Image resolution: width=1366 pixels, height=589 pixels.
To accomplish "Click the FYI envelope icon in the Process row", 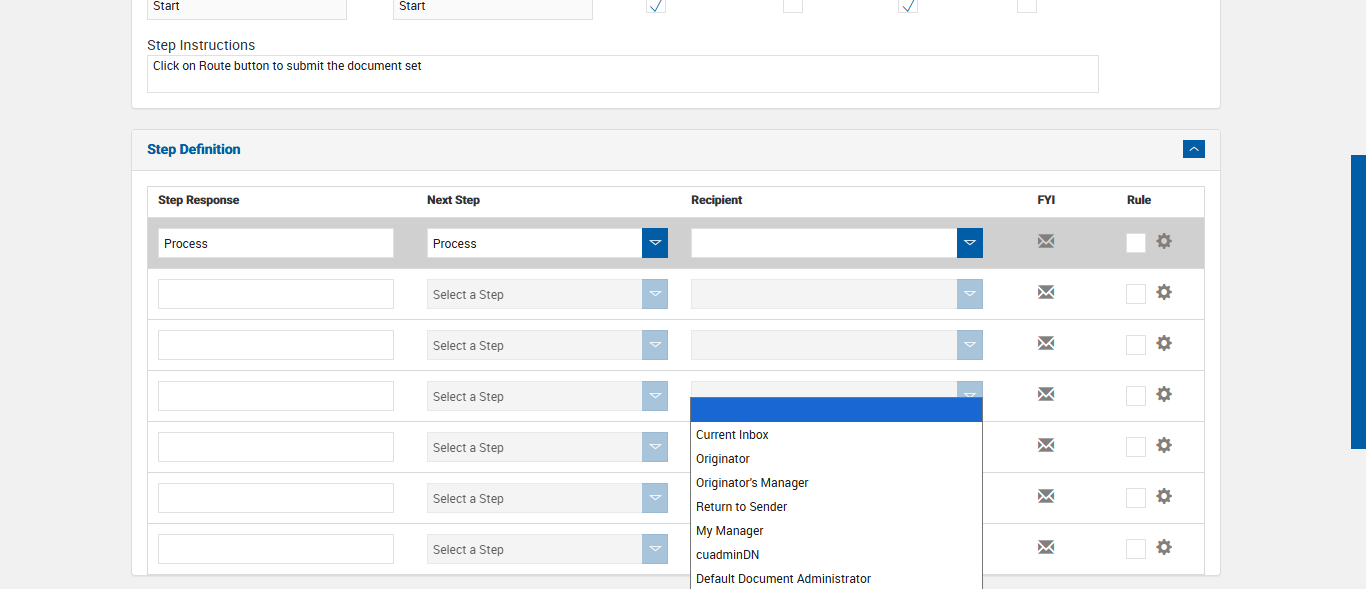I will click(x=1046, y=241).
